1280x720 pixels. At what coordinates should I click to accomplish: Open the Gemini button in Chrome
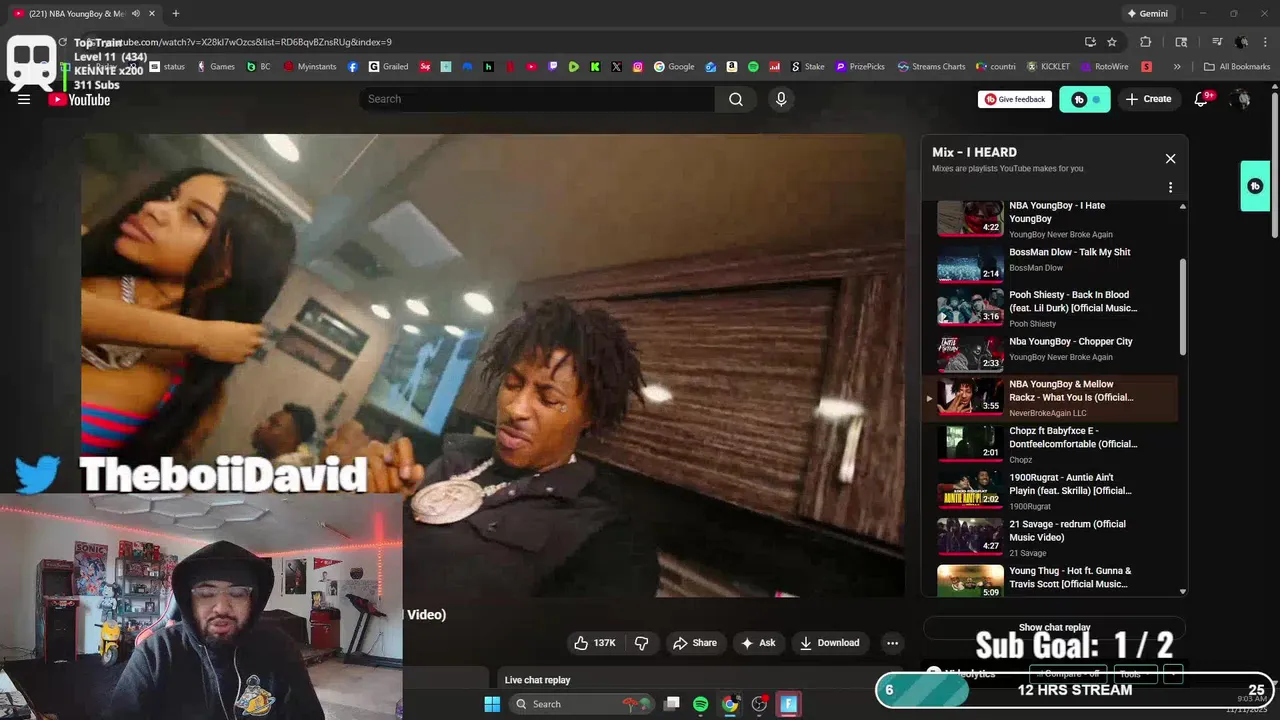(x=1147, y=13)
